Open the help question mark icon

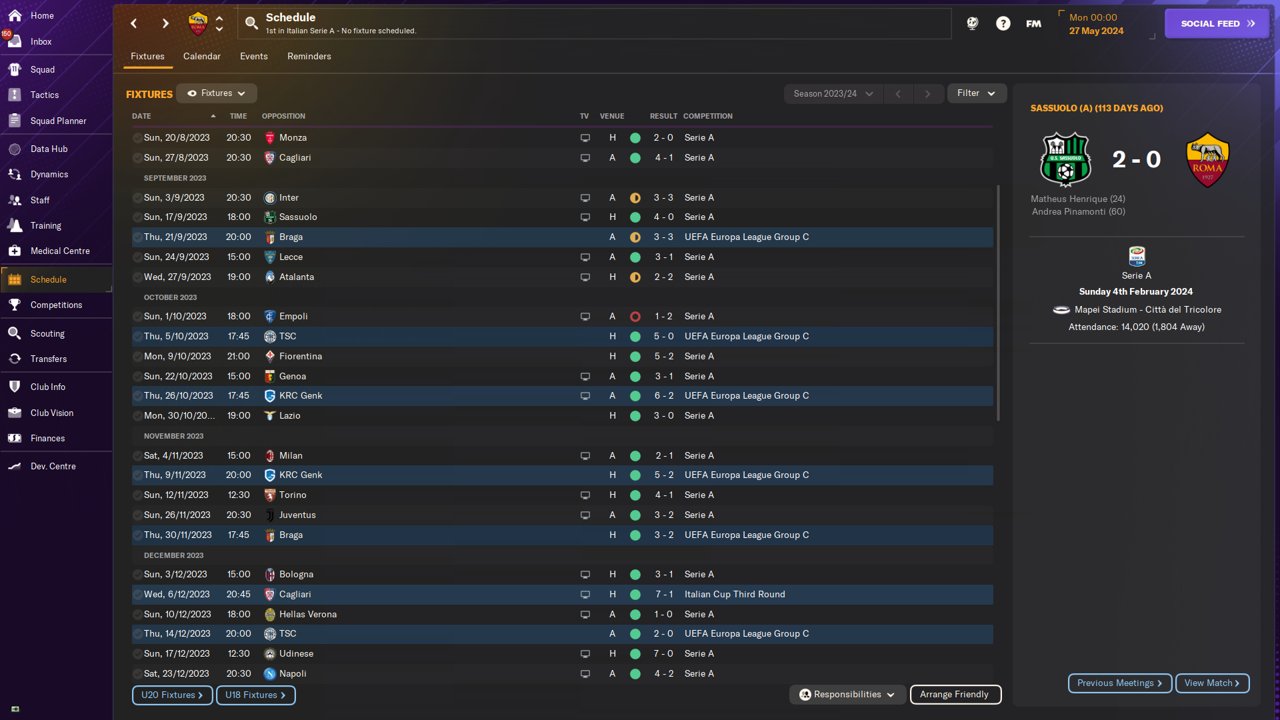1003,23
